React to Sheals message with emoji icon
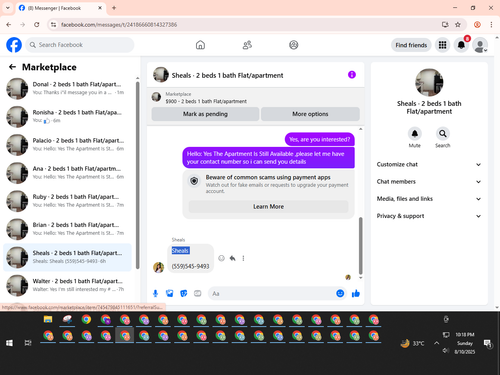Image resolution: width=500 pixels, height=375 pixels. click(x=221, y=258)
